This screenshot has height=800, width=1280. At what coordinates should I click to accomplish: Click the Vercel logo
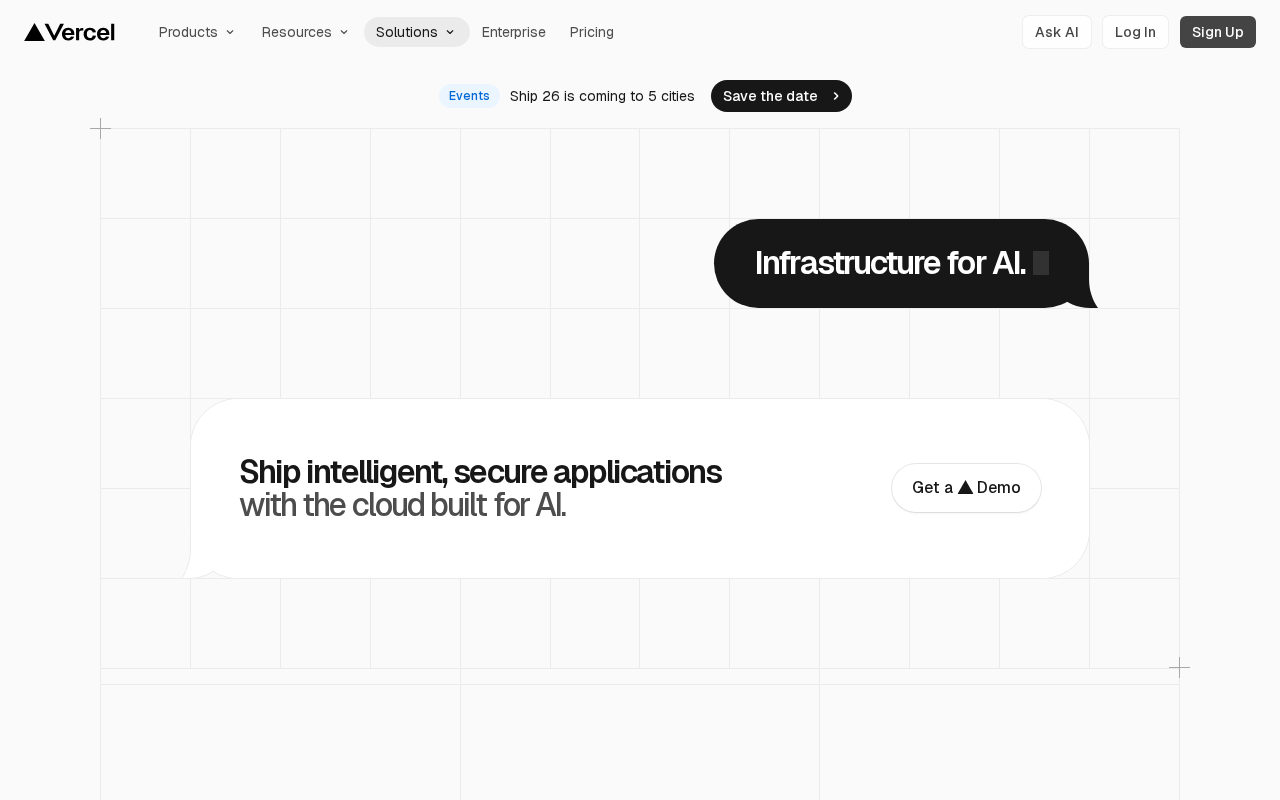tap(70, 32)
